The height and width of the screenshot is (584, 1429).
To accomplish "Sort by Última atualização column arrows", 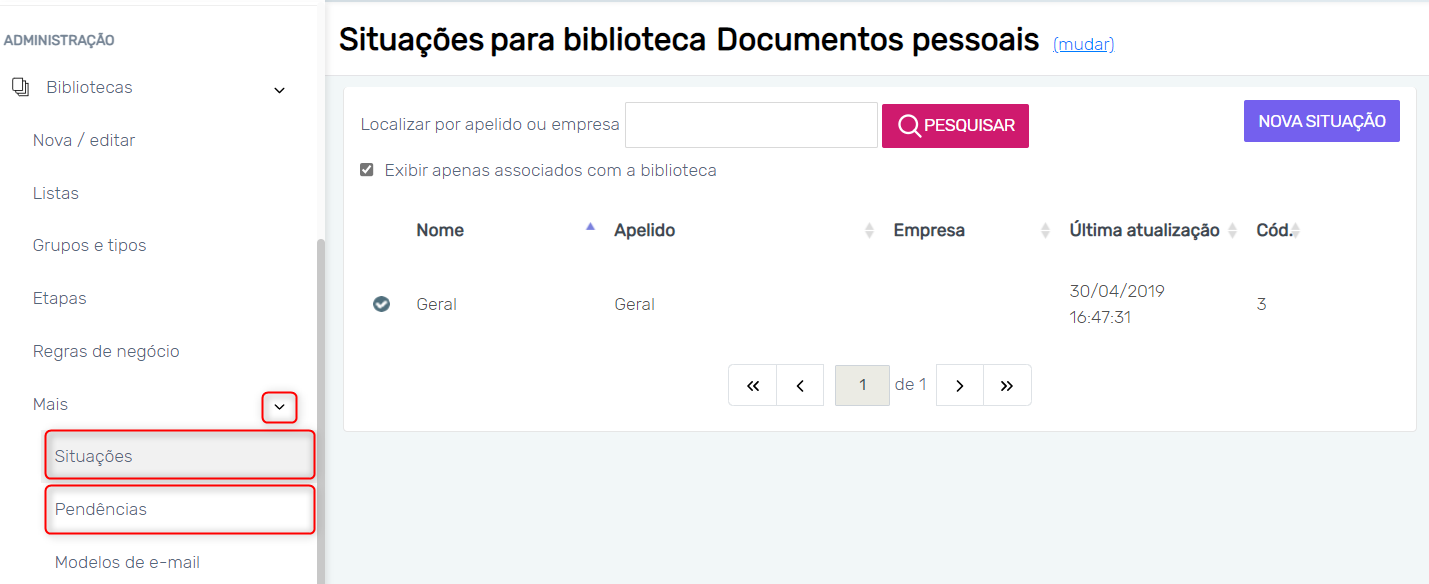I will (1233, 231).
